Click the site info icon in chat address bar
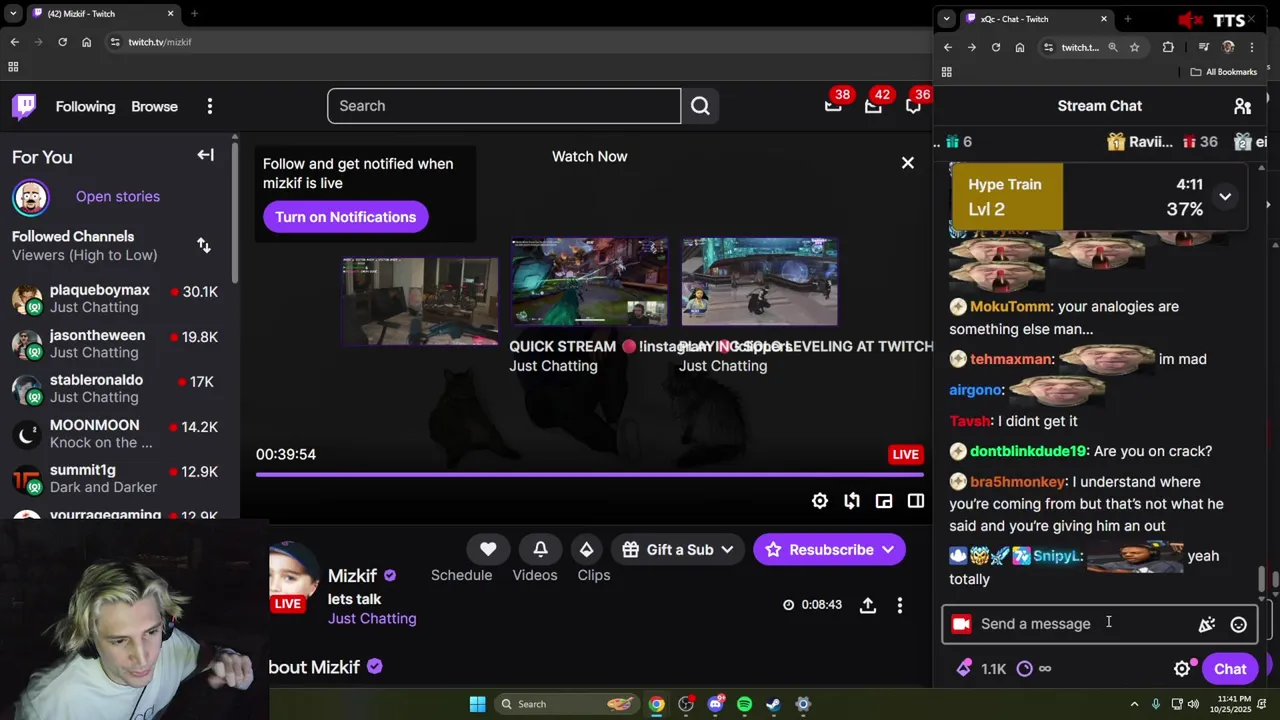This screenshot has width=1280, height=720. coord(1048,47)
